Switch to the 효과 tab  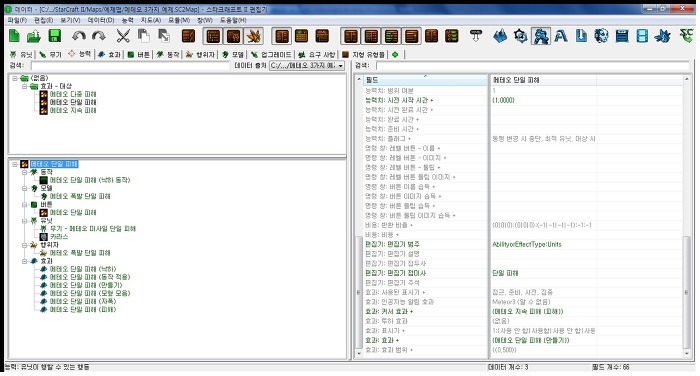click(x=110, y=54)
